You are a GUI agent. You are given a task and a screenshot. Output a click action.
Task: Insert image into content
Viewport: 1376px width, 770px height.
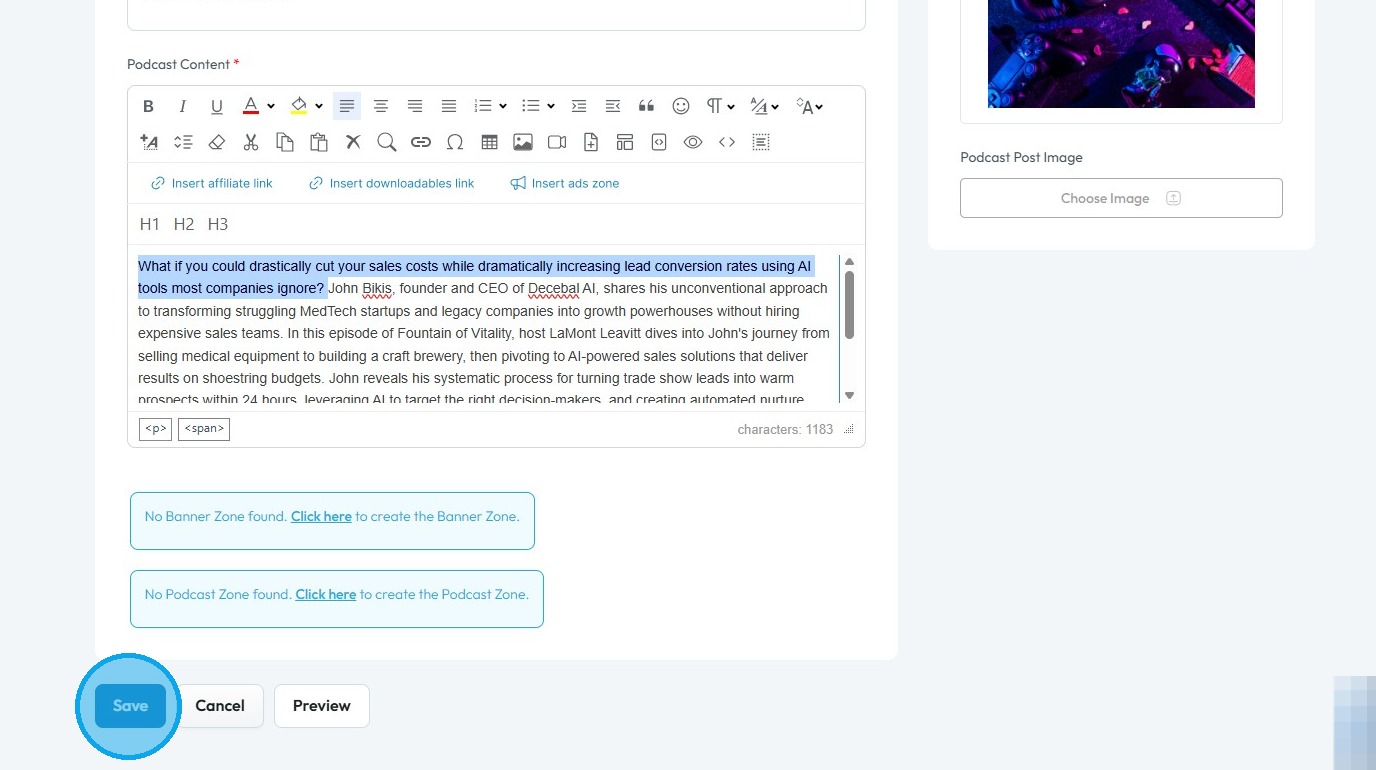pyautogui.click(x=523, y=142)
